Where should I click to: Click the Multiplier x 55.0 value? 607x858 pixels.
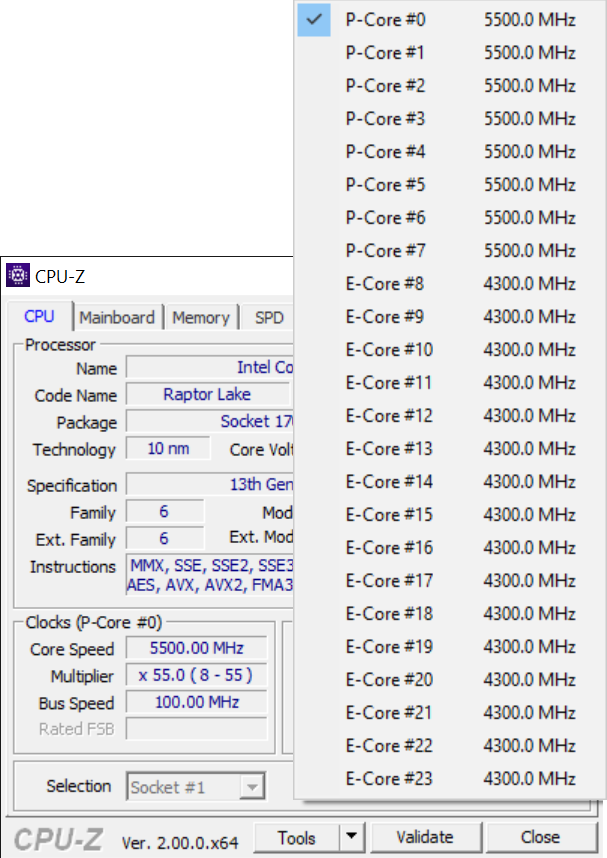click(x=196, y=675)
